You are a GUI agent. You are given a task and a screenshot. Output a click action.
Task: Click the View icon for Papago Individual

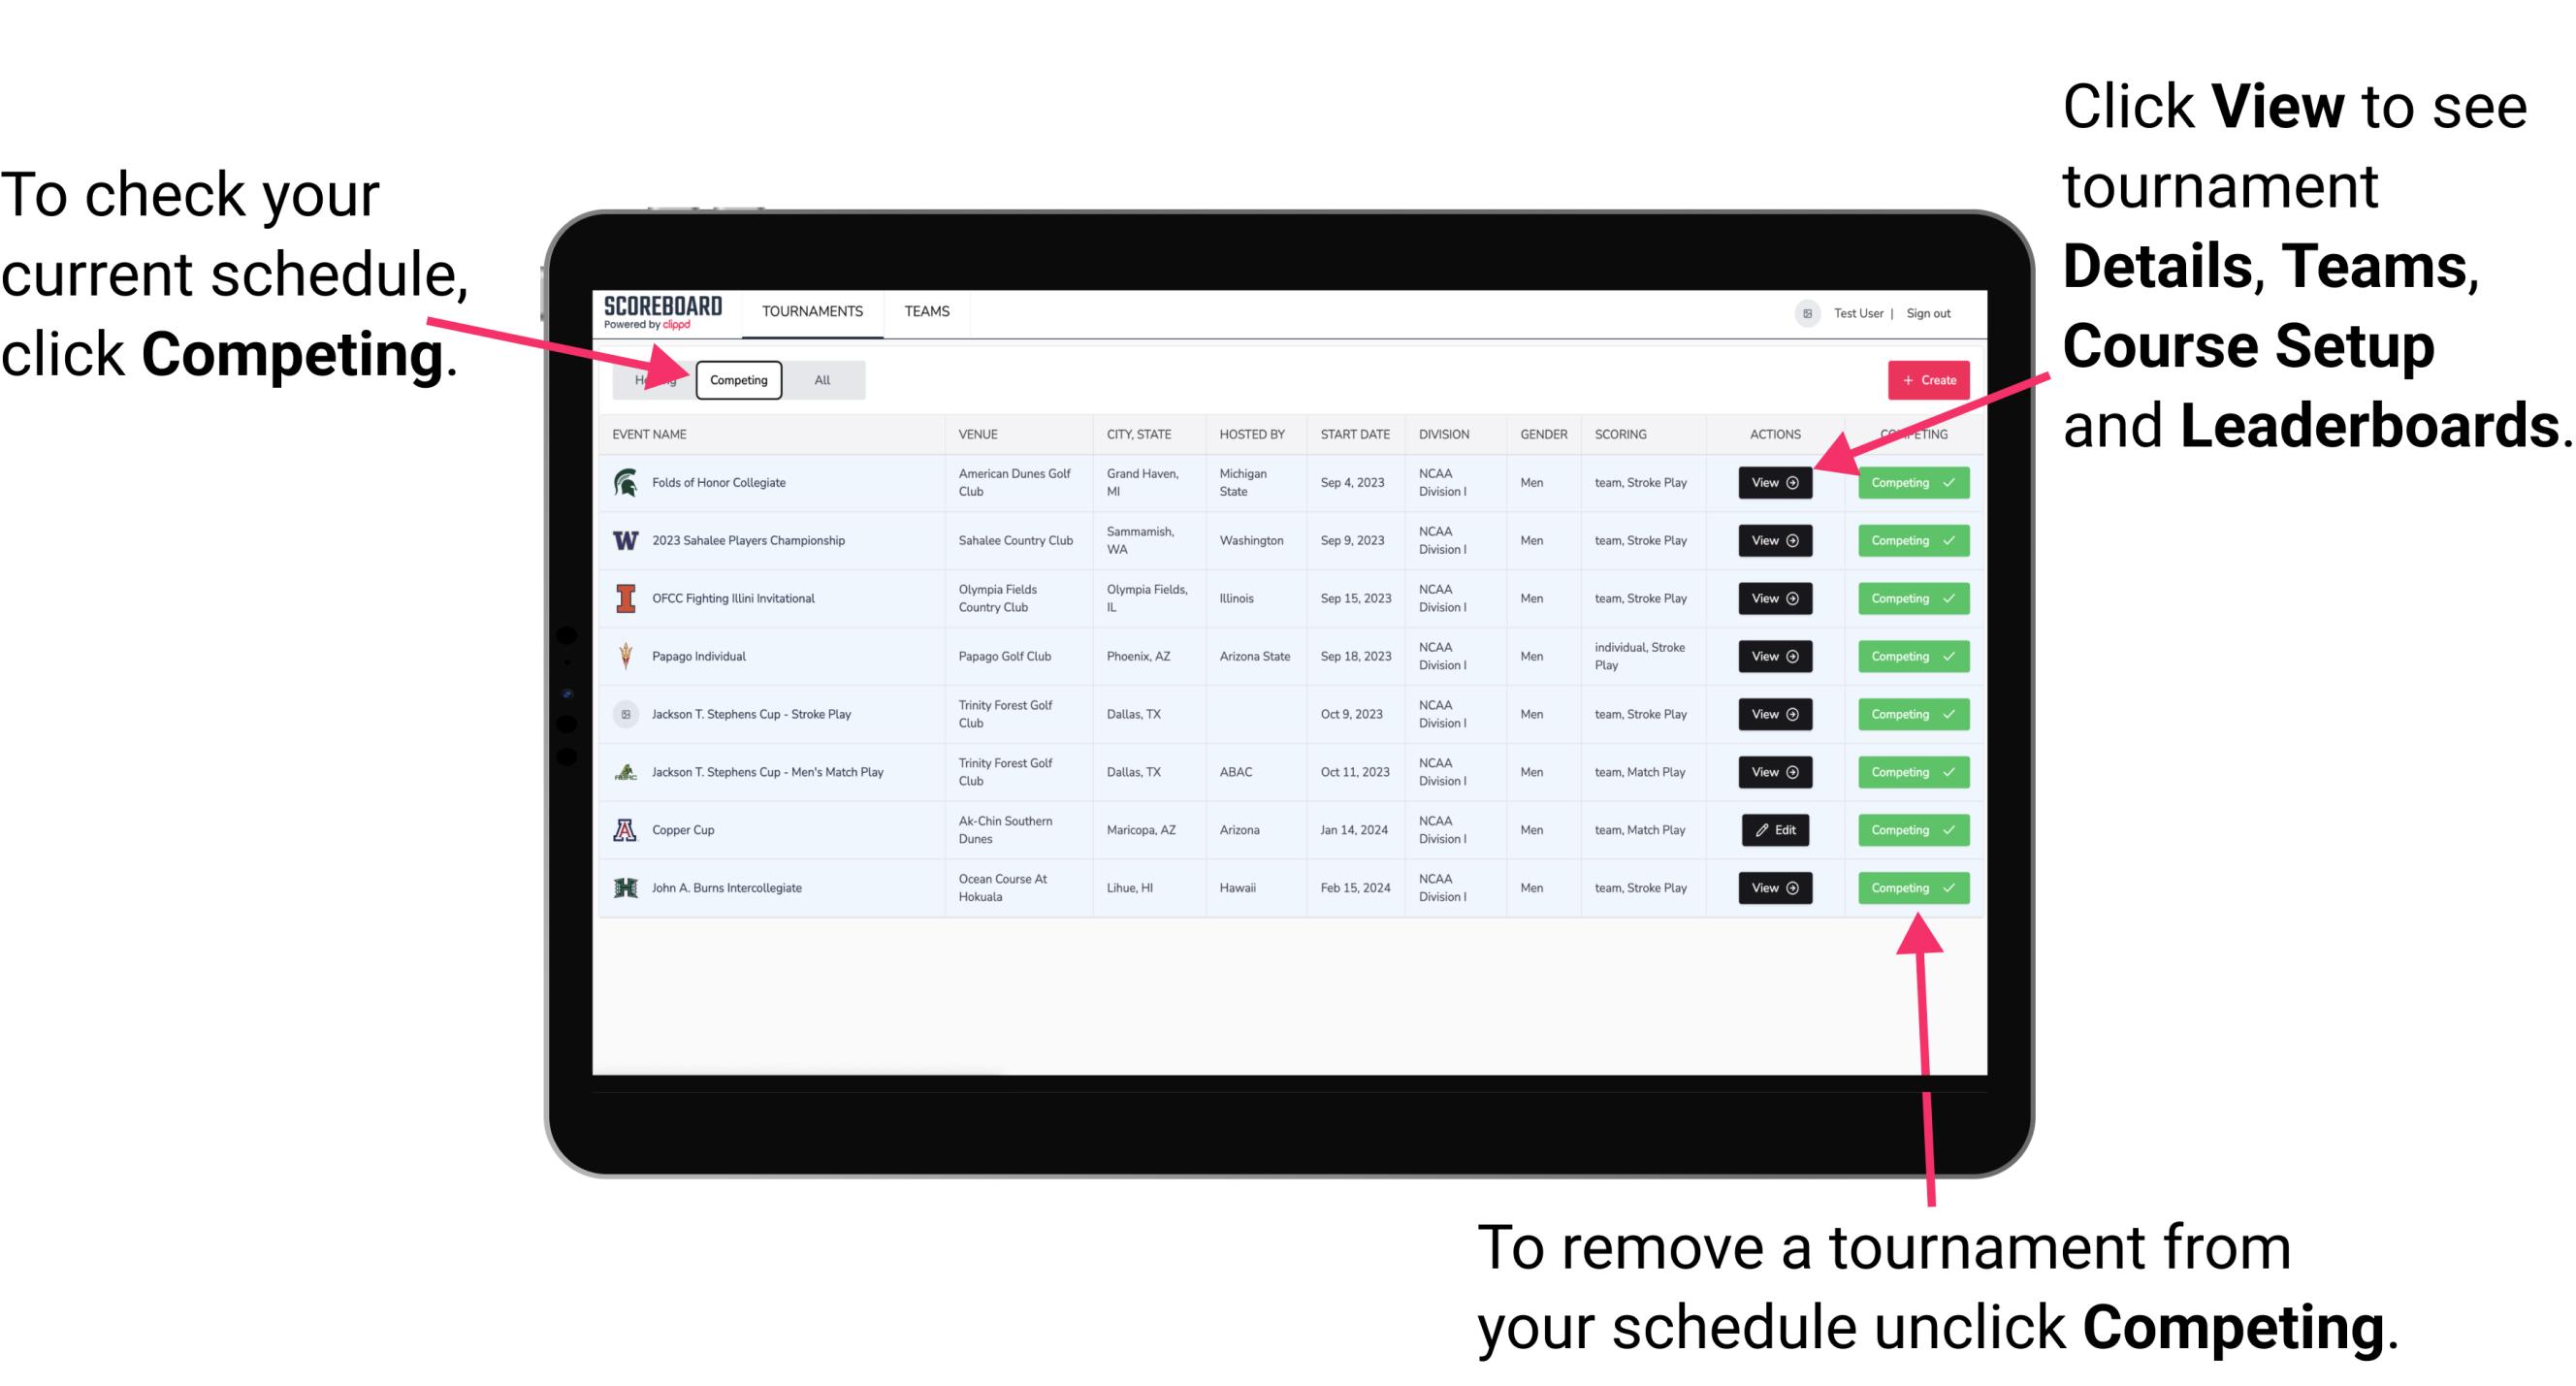click(x=1774, y=656)
